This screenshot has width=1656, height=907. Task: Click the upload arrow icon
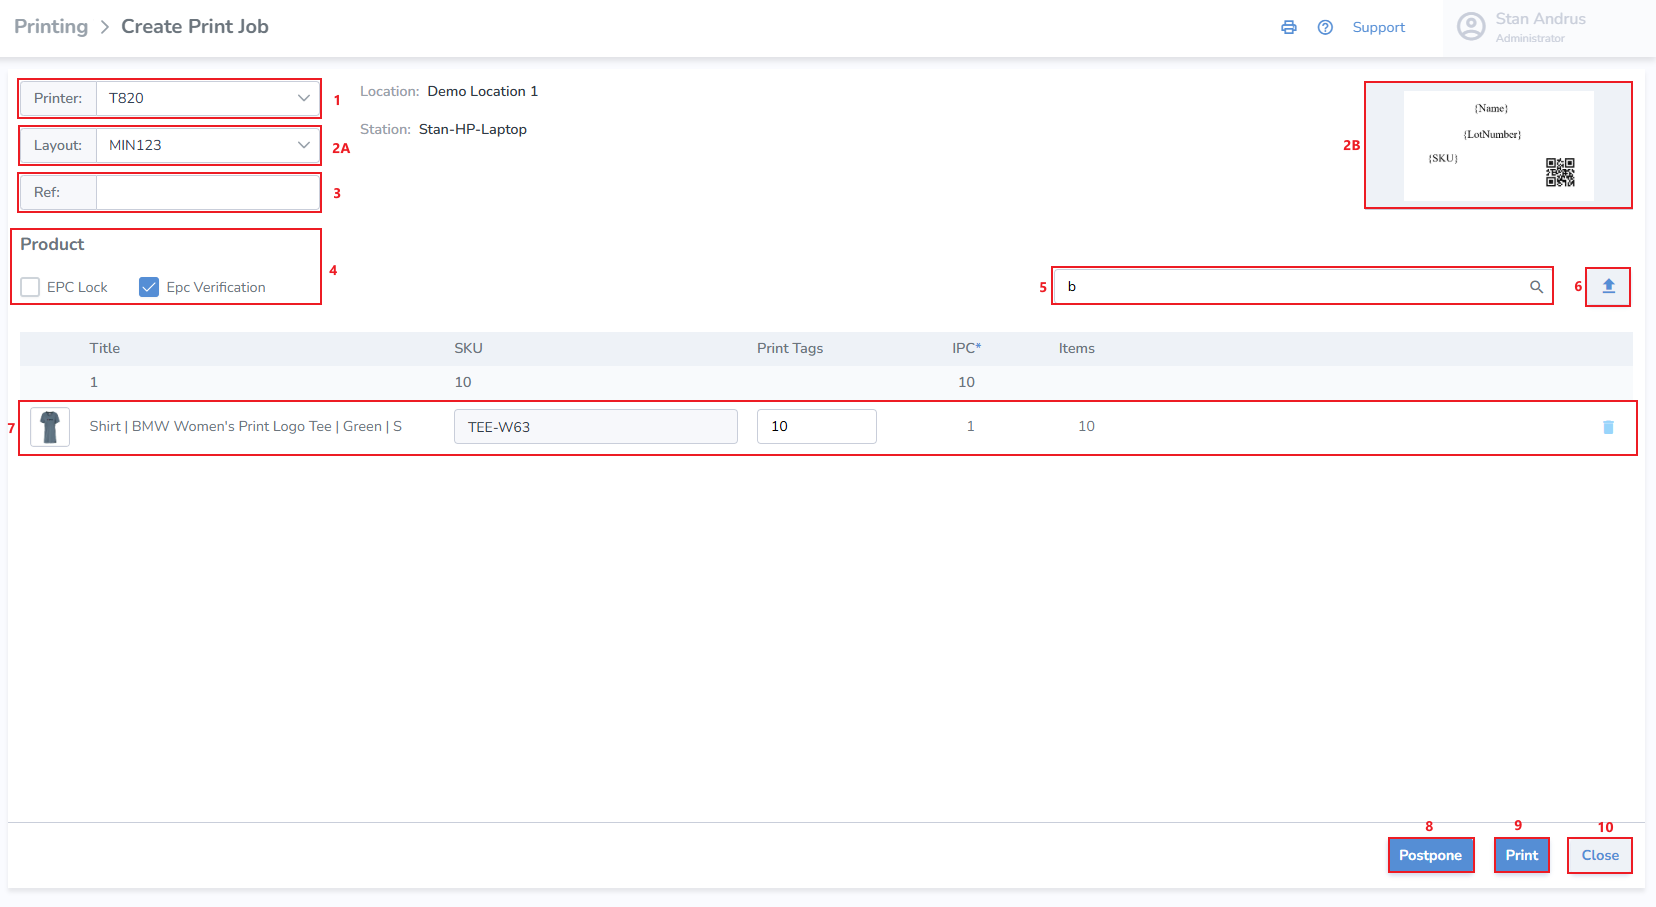[x=1608, y=286]
